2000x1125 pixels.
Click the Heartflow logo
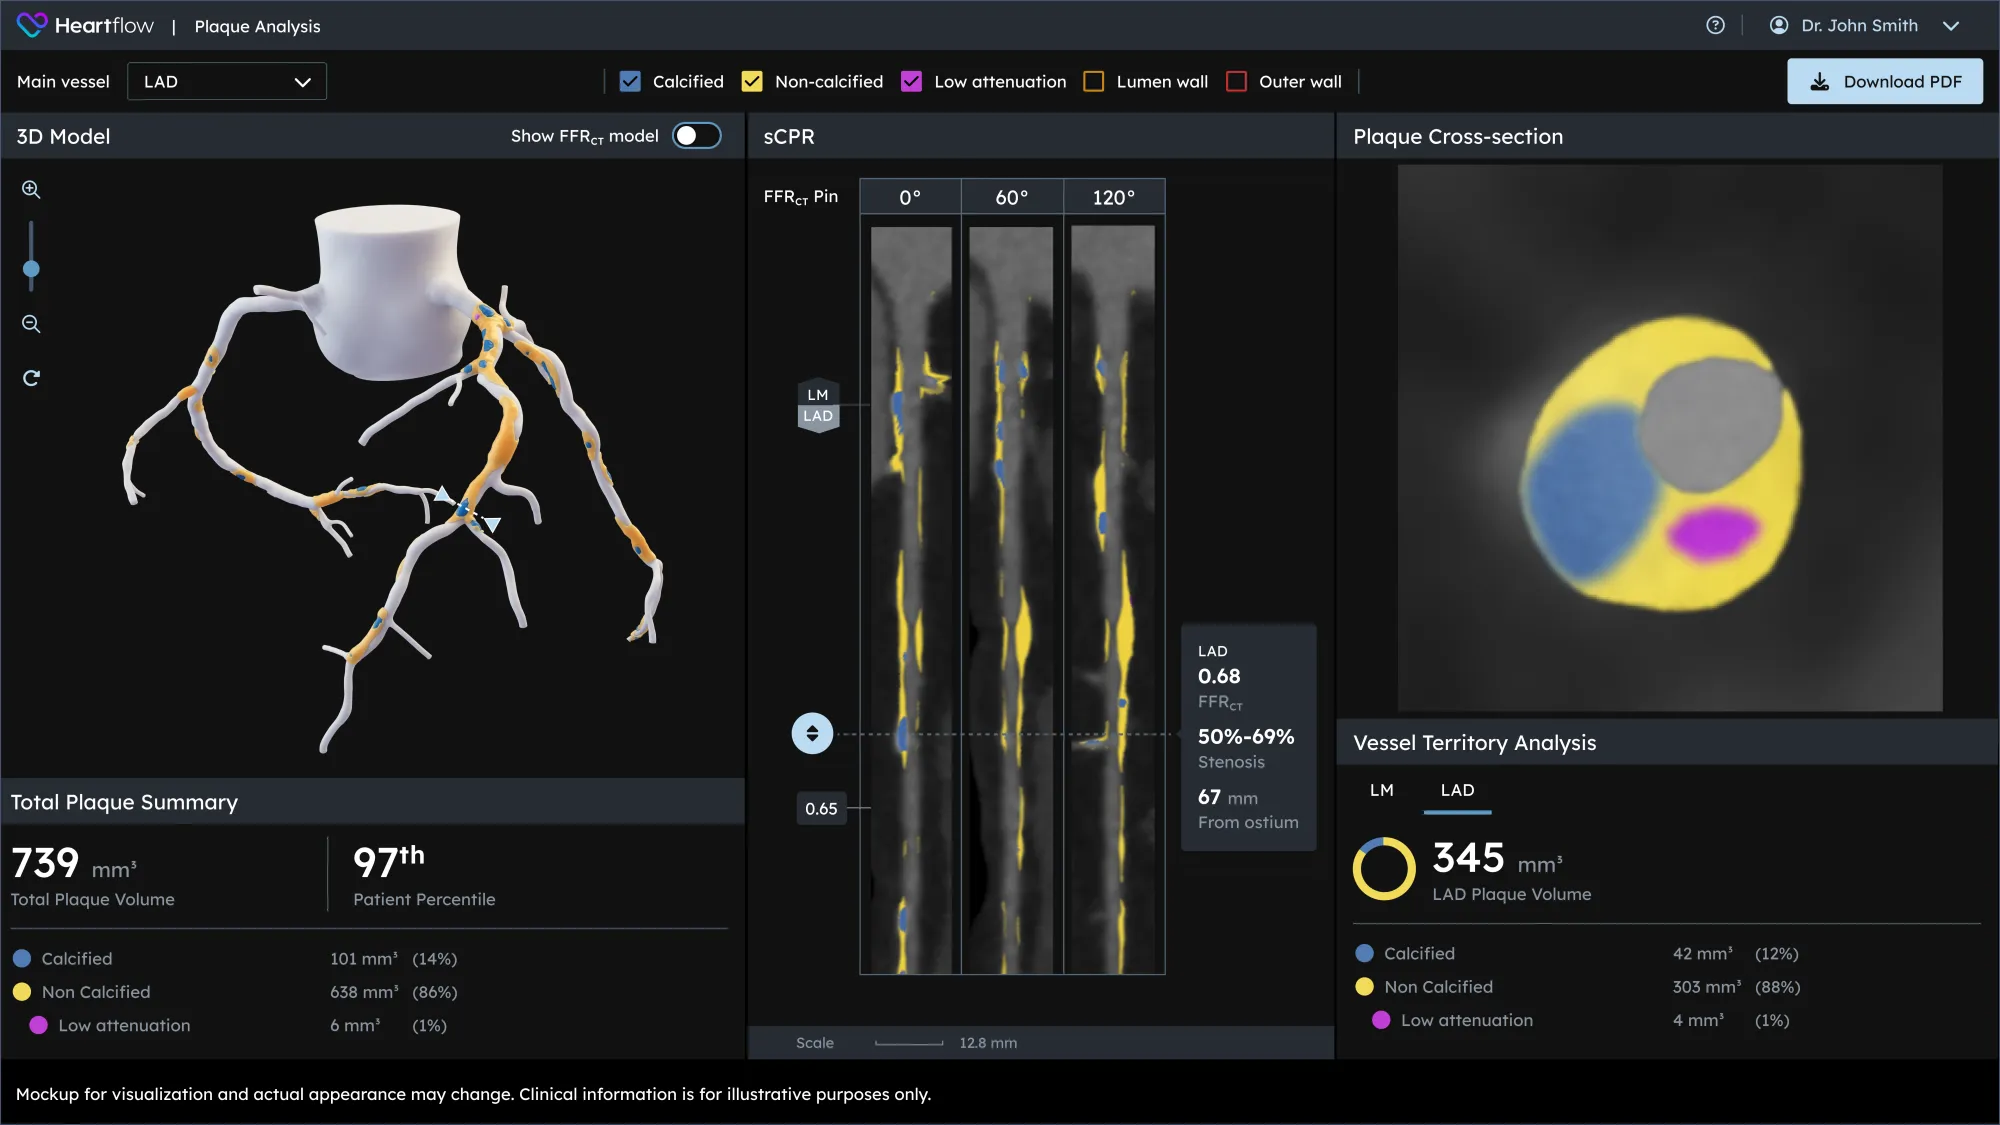pos(86,25)
